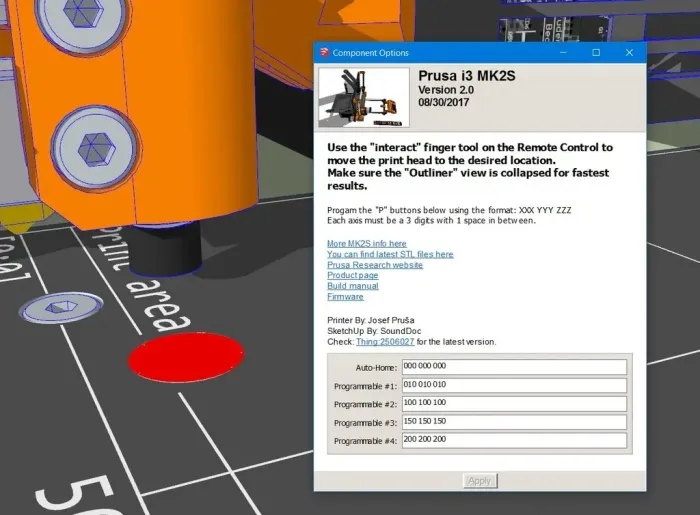The width and height of the screenshot is (700, 515).
Task: Open the Thing:2506027 link
Action: 385,342
